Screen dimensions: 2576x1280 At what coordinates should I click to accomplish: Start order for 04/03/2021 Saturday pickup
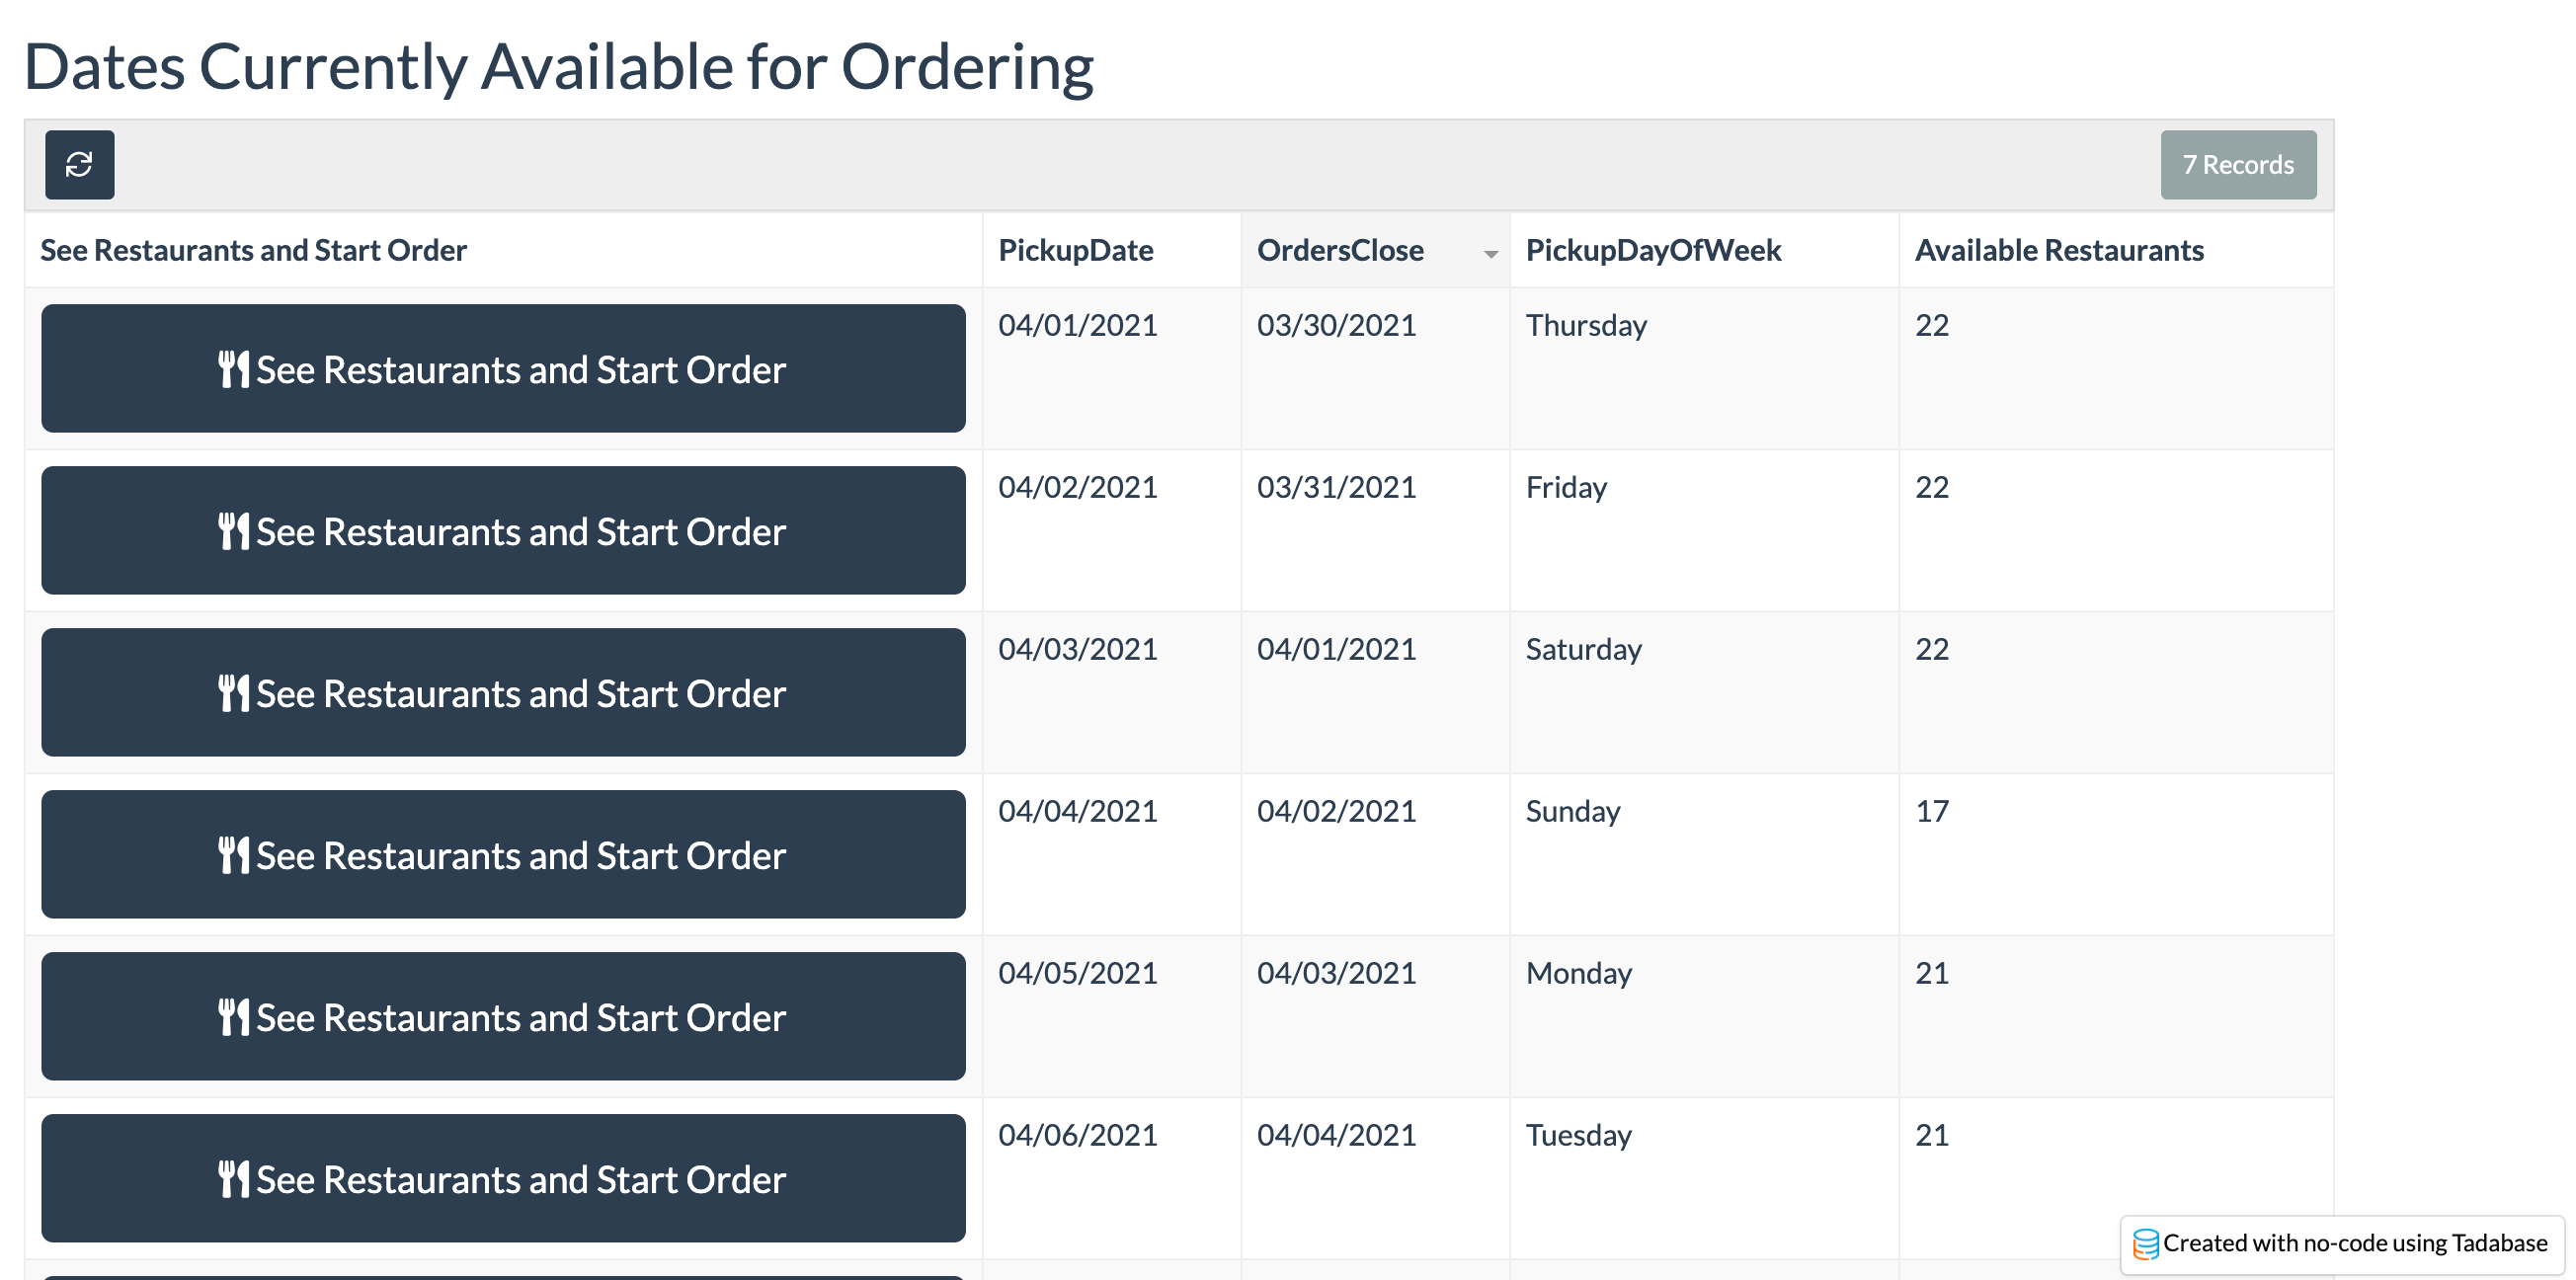[503, 693]
